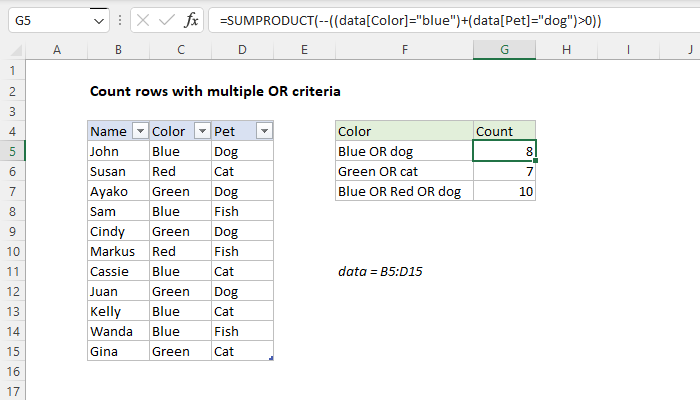Select row 15 header

12,351
